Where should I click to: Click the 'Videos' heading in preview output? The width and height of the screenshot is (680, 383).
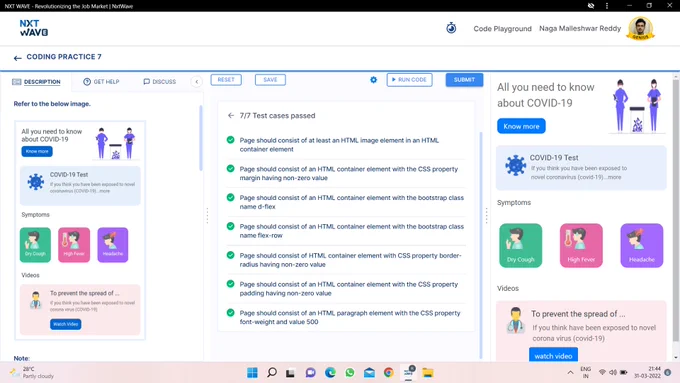(508, 288)
